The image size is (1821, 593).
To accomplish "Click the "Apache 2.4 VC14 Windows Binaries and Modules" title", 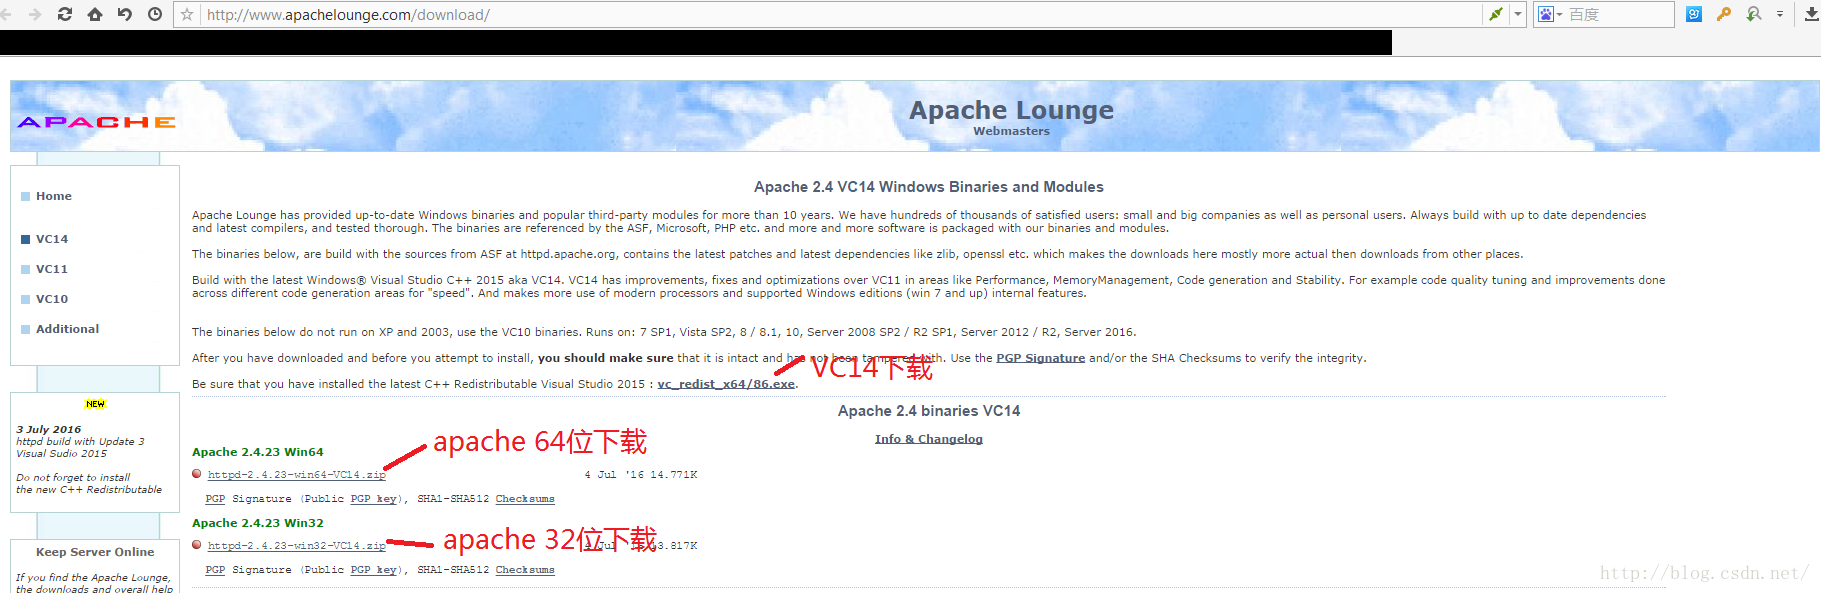I will [x=929, y=187].
